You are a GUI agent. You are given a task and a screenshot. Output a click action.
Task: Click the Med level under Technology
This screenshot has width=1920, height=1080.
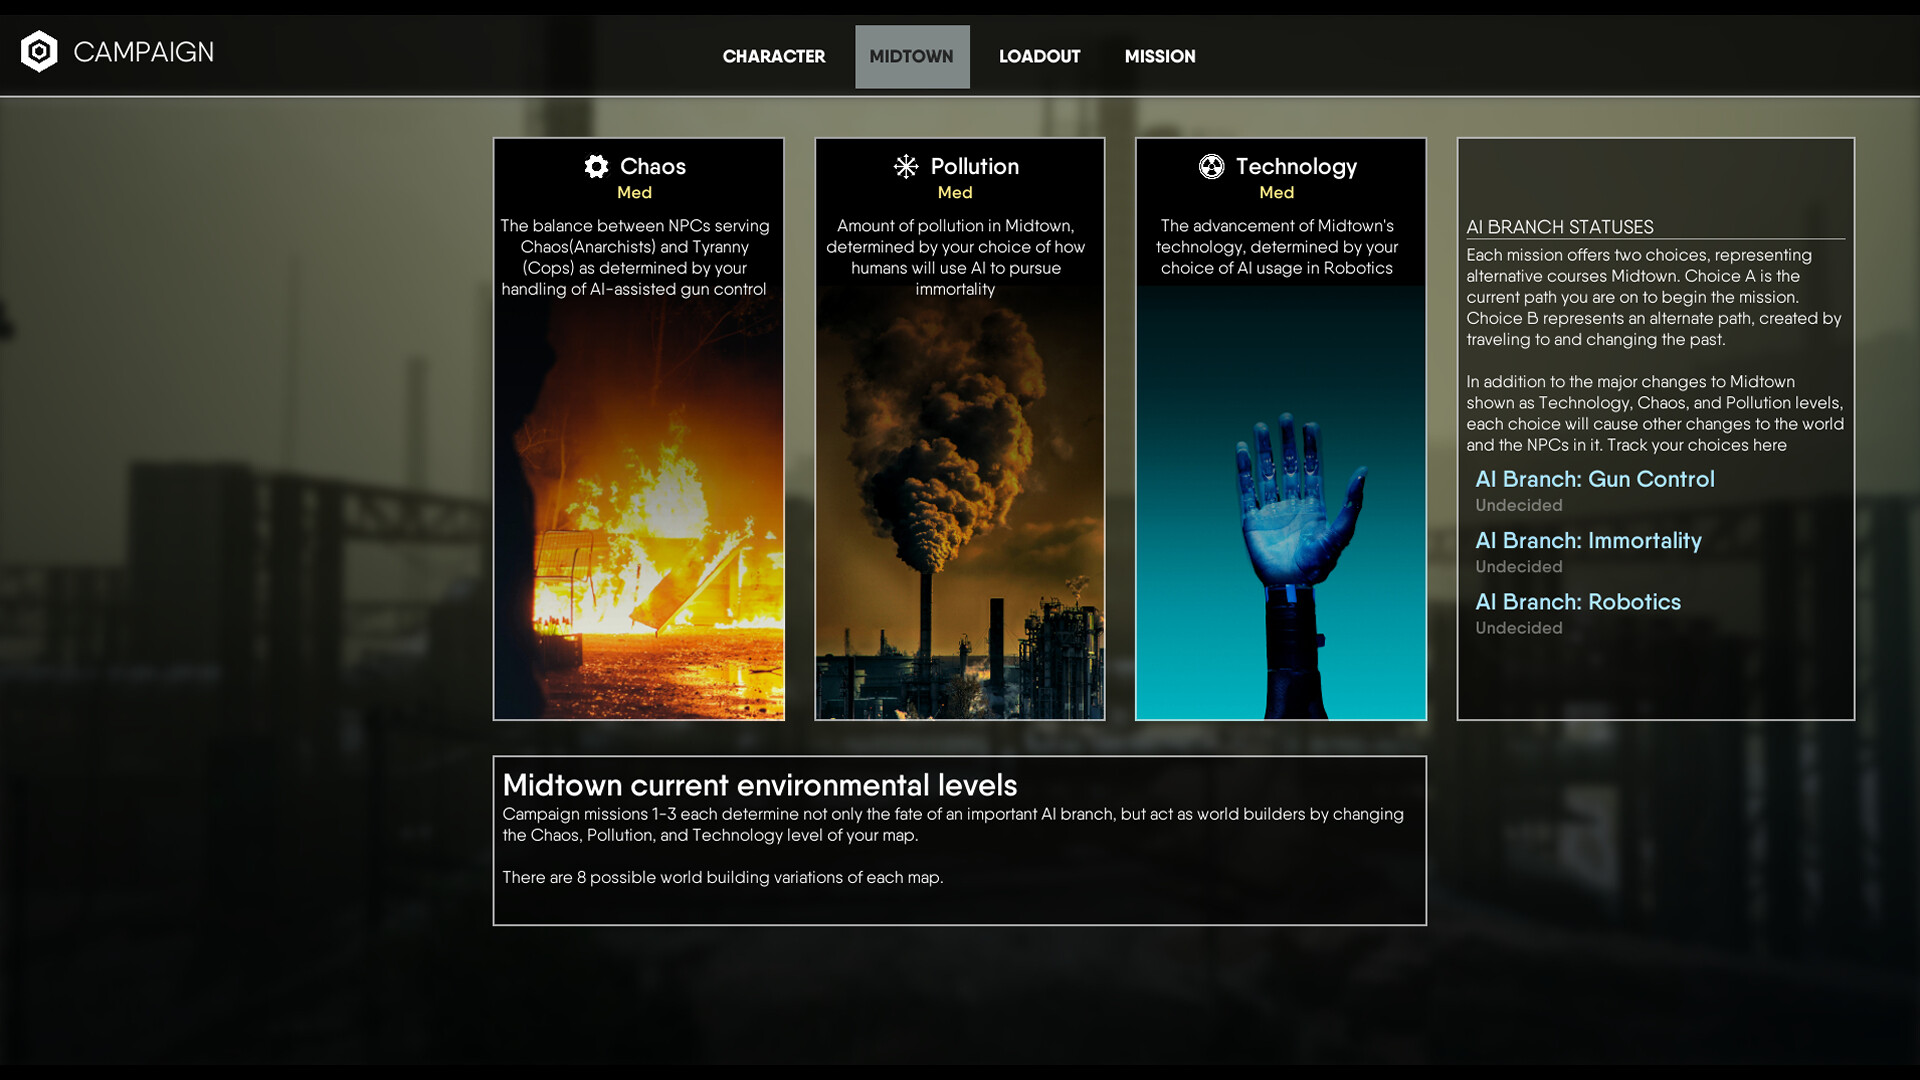coord(1276,192)
